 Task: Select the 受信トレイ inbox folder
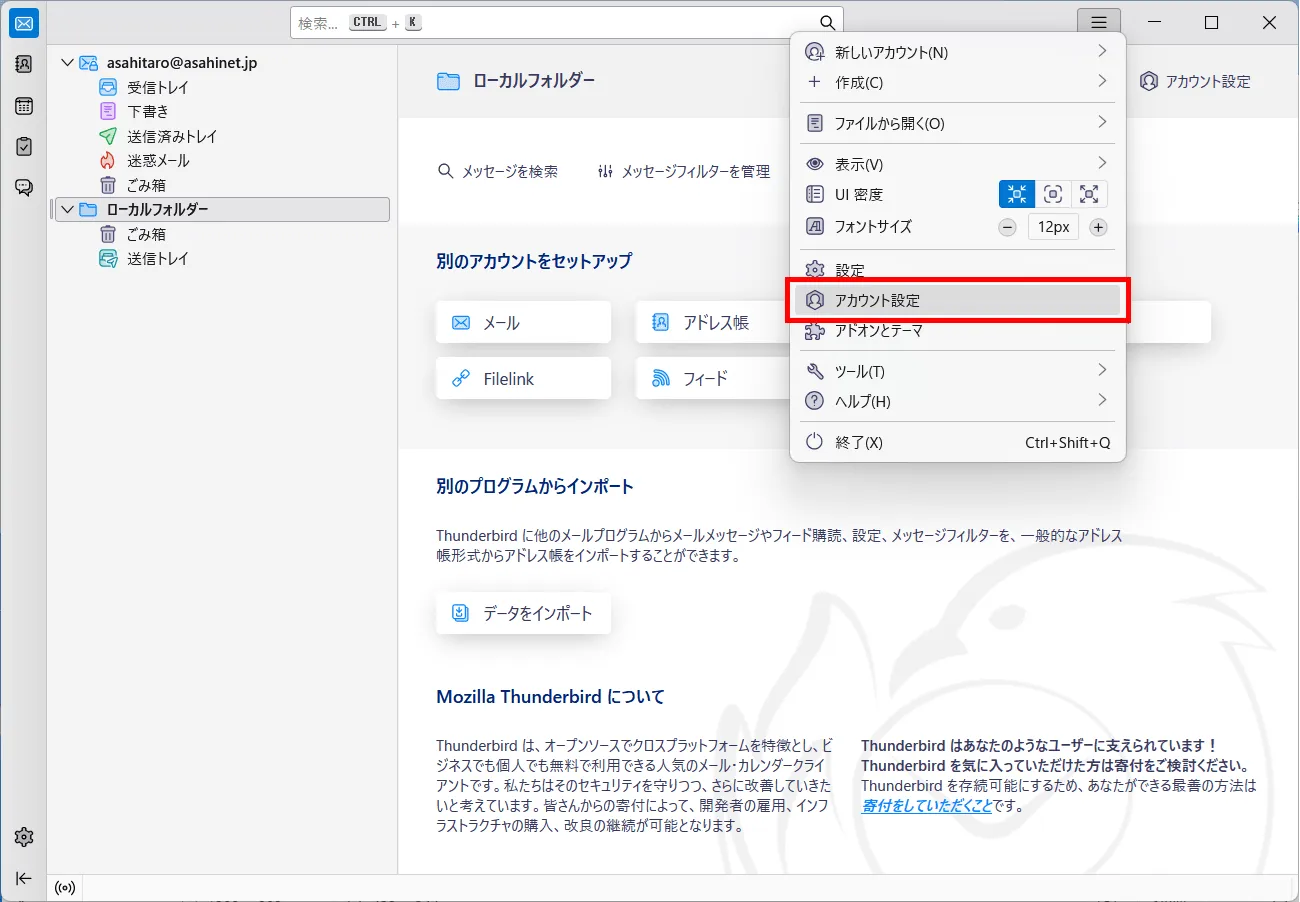pyautogui.click(x=157, y=87)
